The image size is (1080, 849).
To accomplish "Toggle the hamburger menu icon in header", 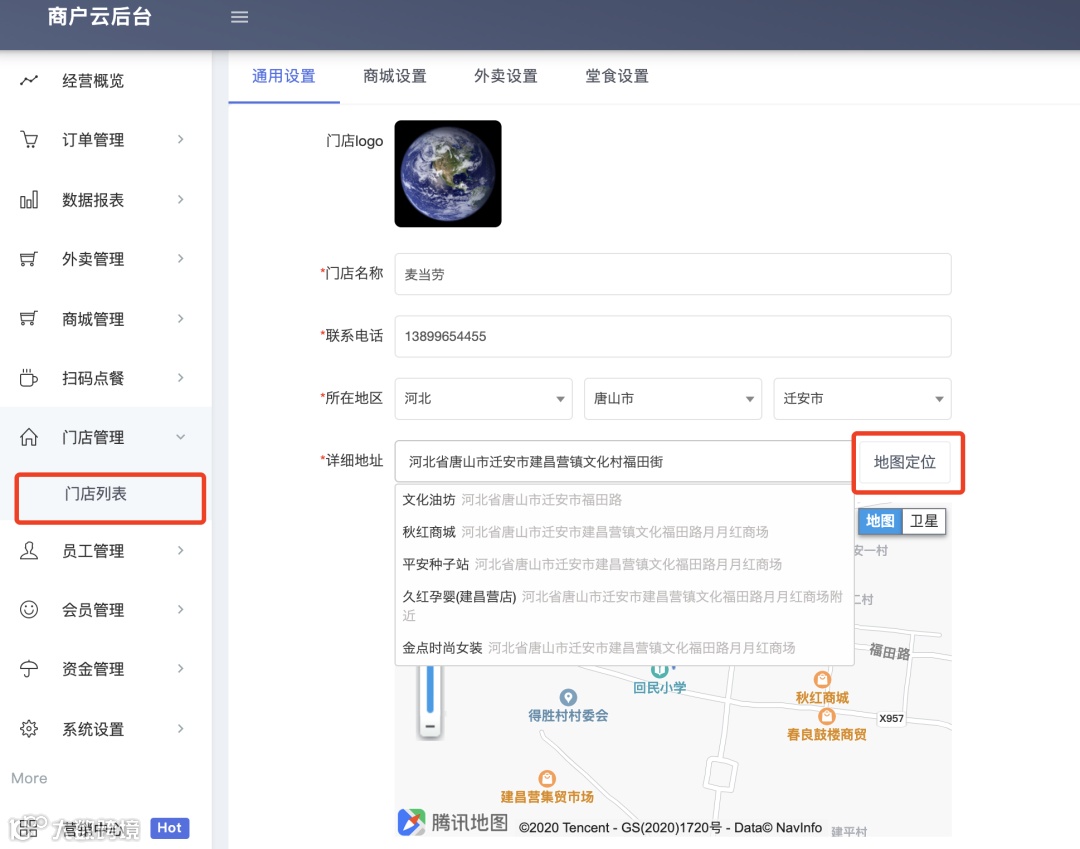I will (239, 17).
